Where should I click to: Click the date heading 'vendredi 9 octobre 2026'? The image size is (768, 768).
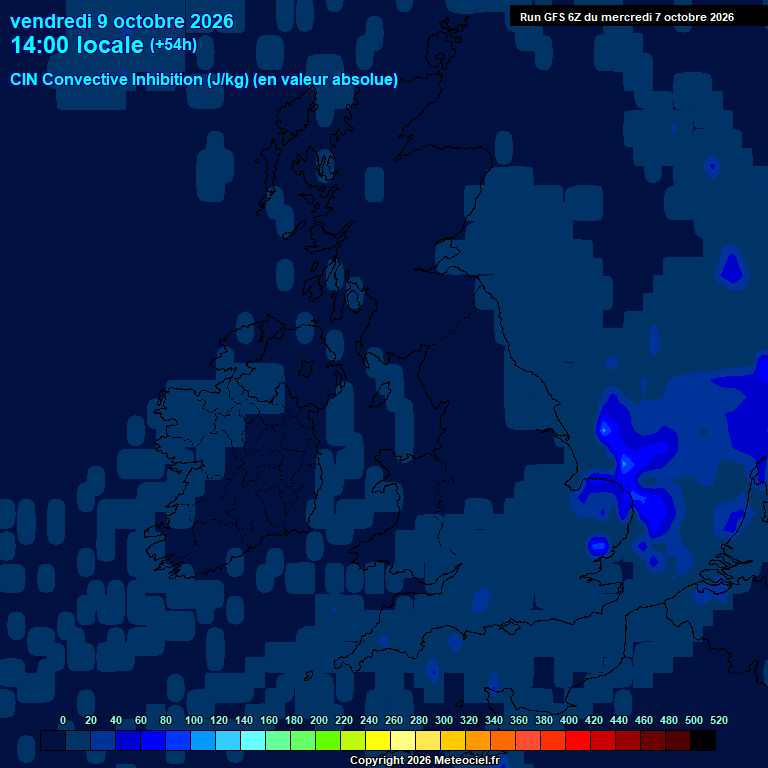coord(122,22)
